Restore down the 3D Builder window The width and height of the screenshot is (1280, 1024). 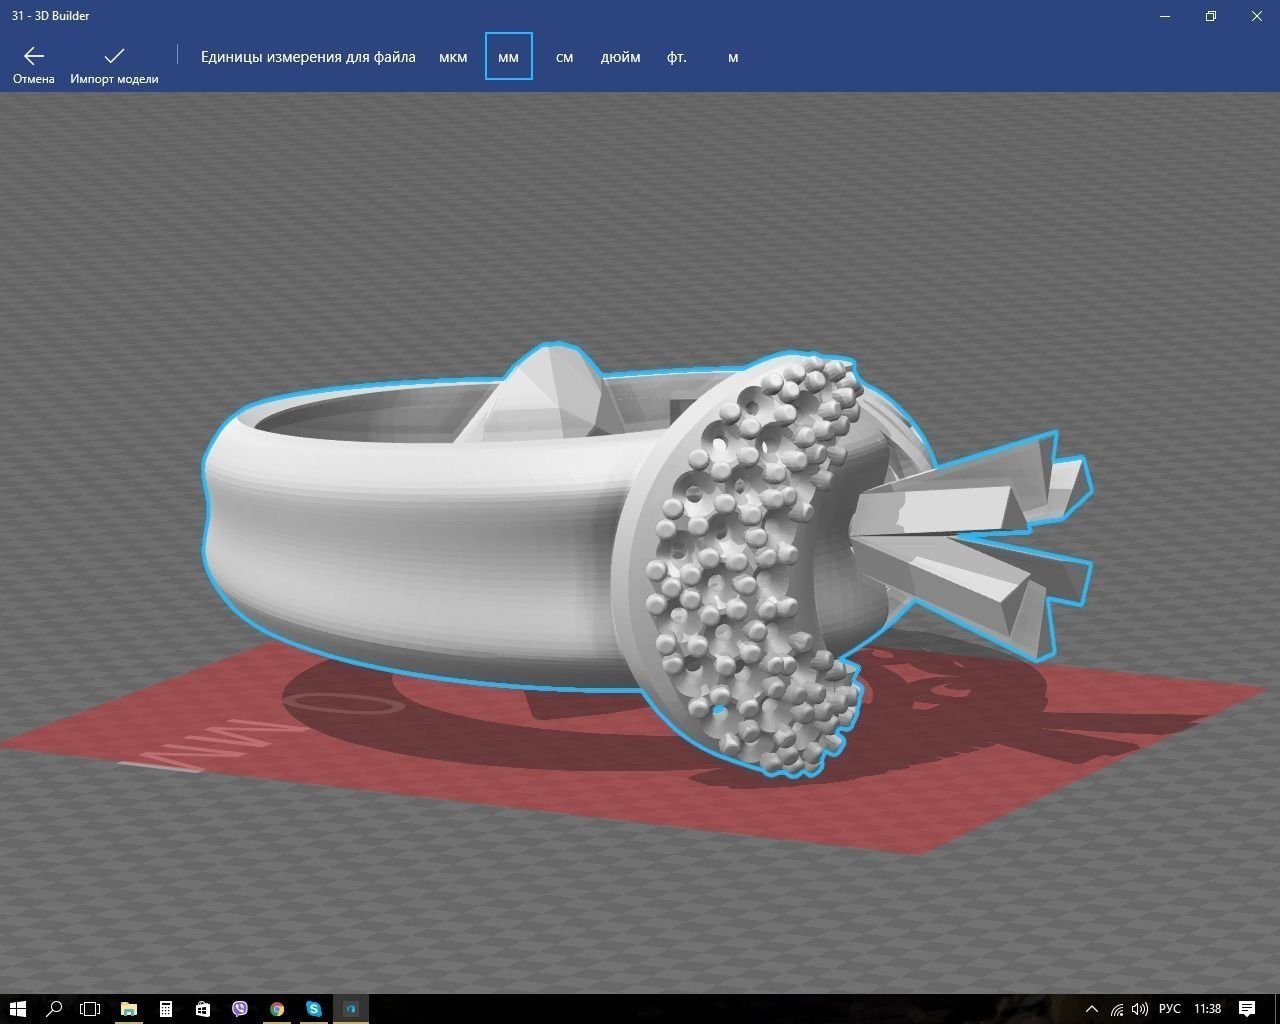pos(1211,16)
